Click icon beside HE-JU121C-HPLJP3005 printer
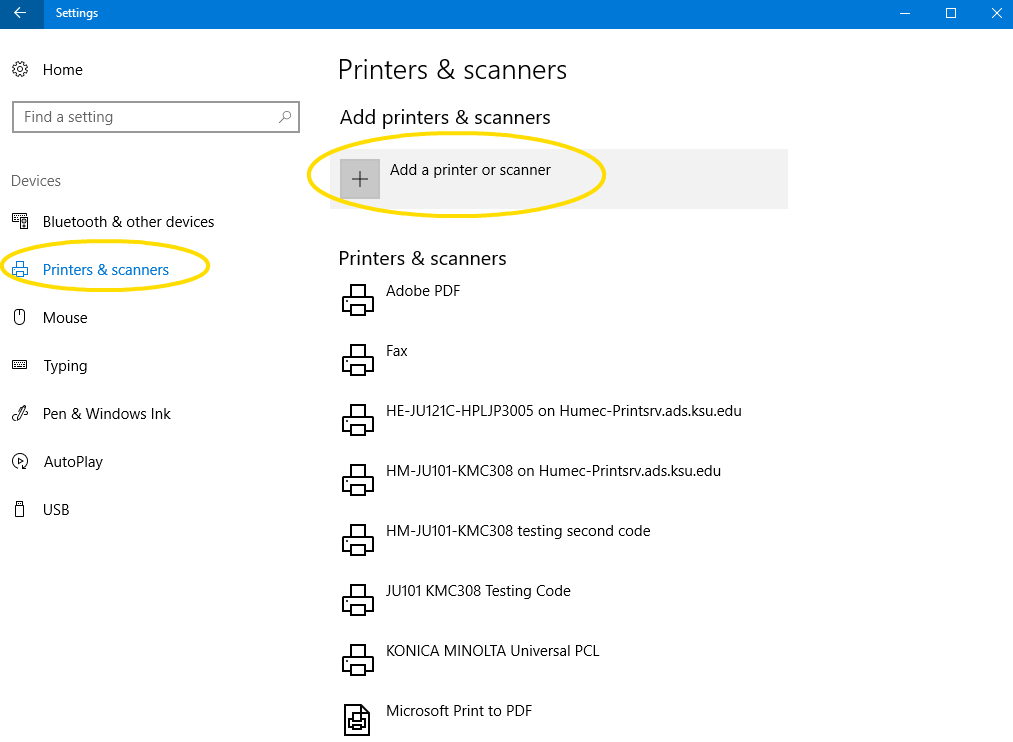 [358, 420]
